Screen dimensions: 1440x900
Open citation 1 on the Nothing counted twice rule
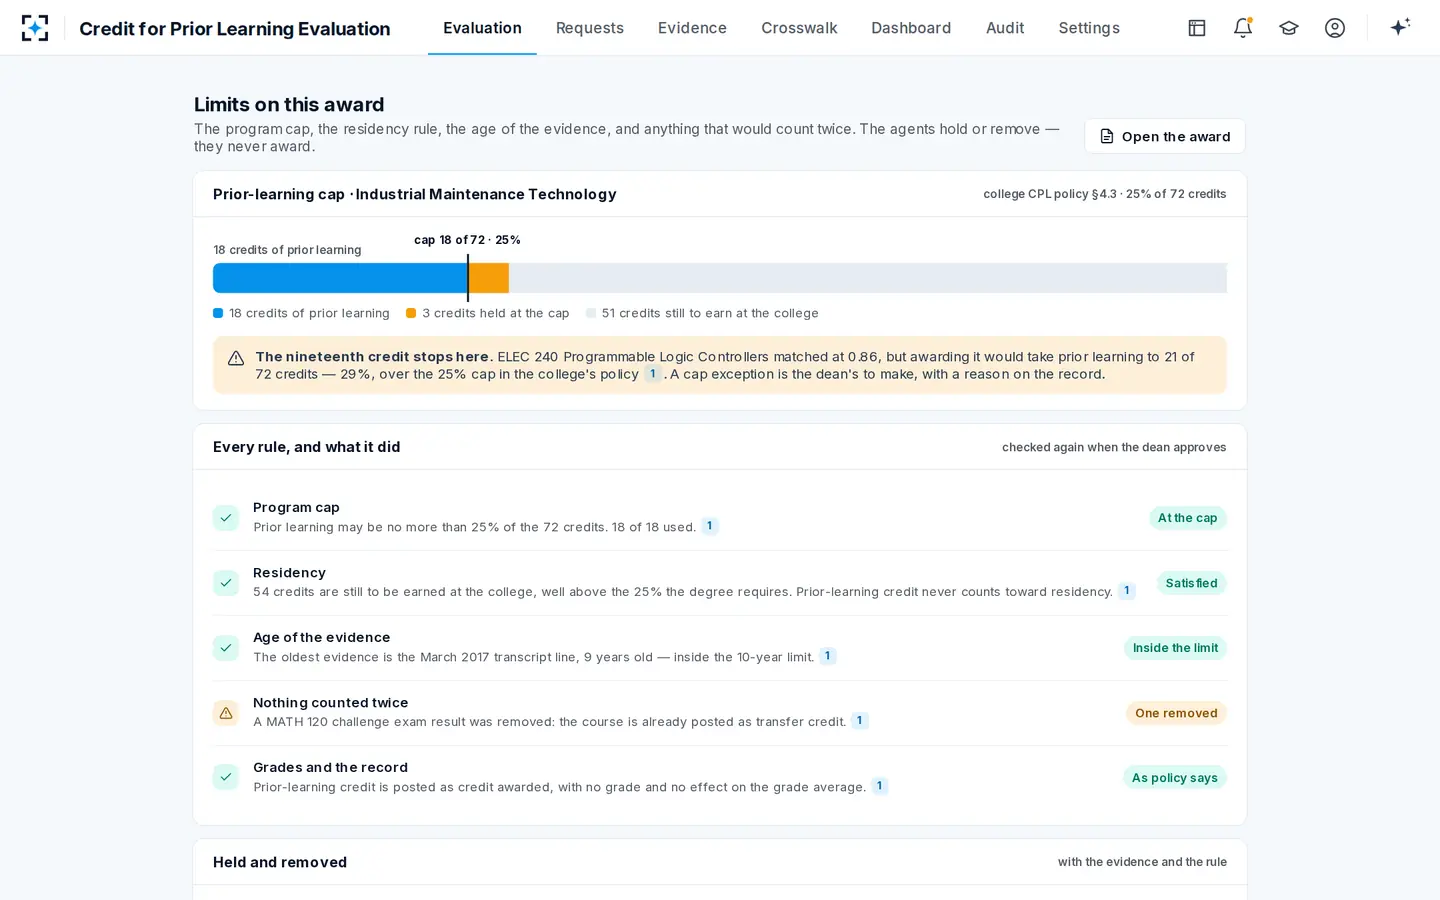coord(860,721)
